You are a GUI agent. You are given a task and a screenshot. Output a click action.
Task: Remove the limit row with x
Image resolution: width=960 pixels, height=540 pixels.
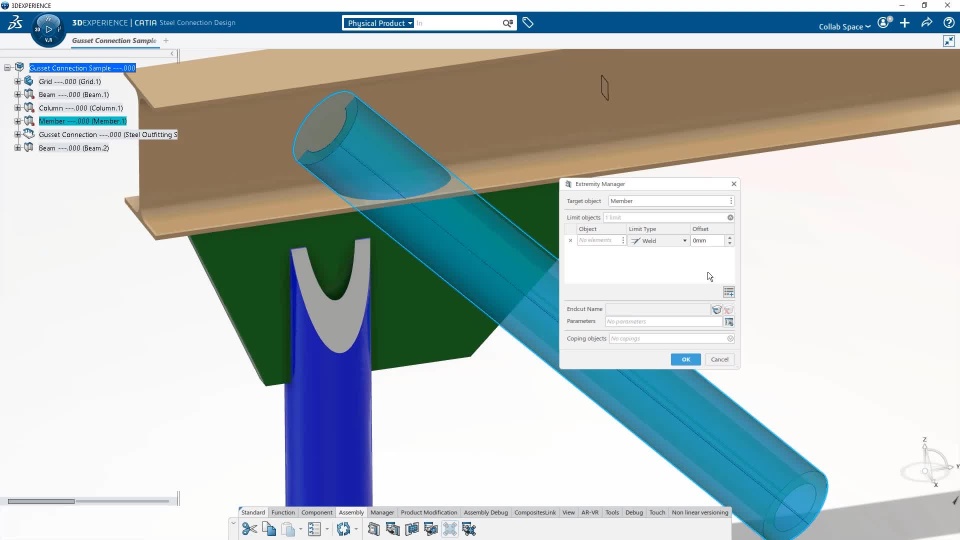(571, 241)
